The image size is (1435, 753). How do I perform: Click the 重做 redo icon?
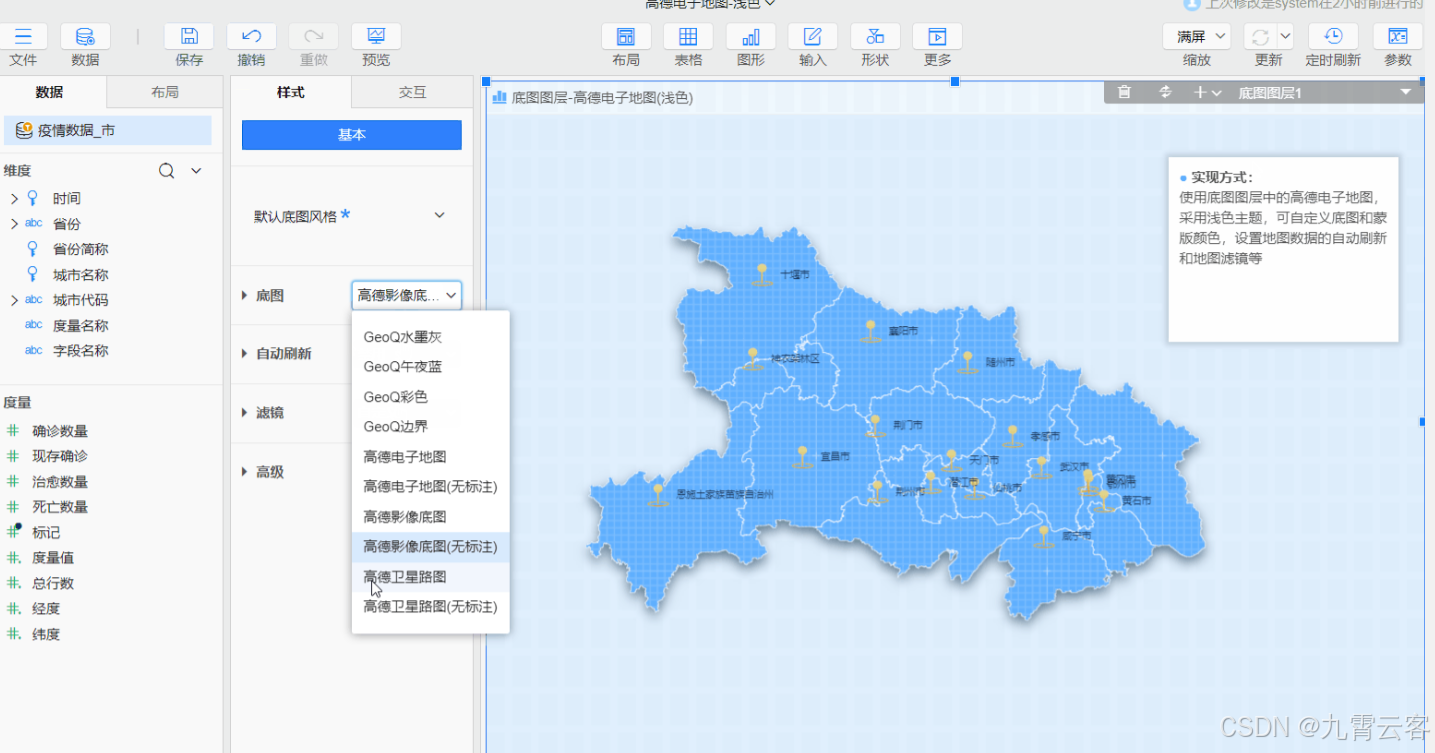[x=313, y=37]
